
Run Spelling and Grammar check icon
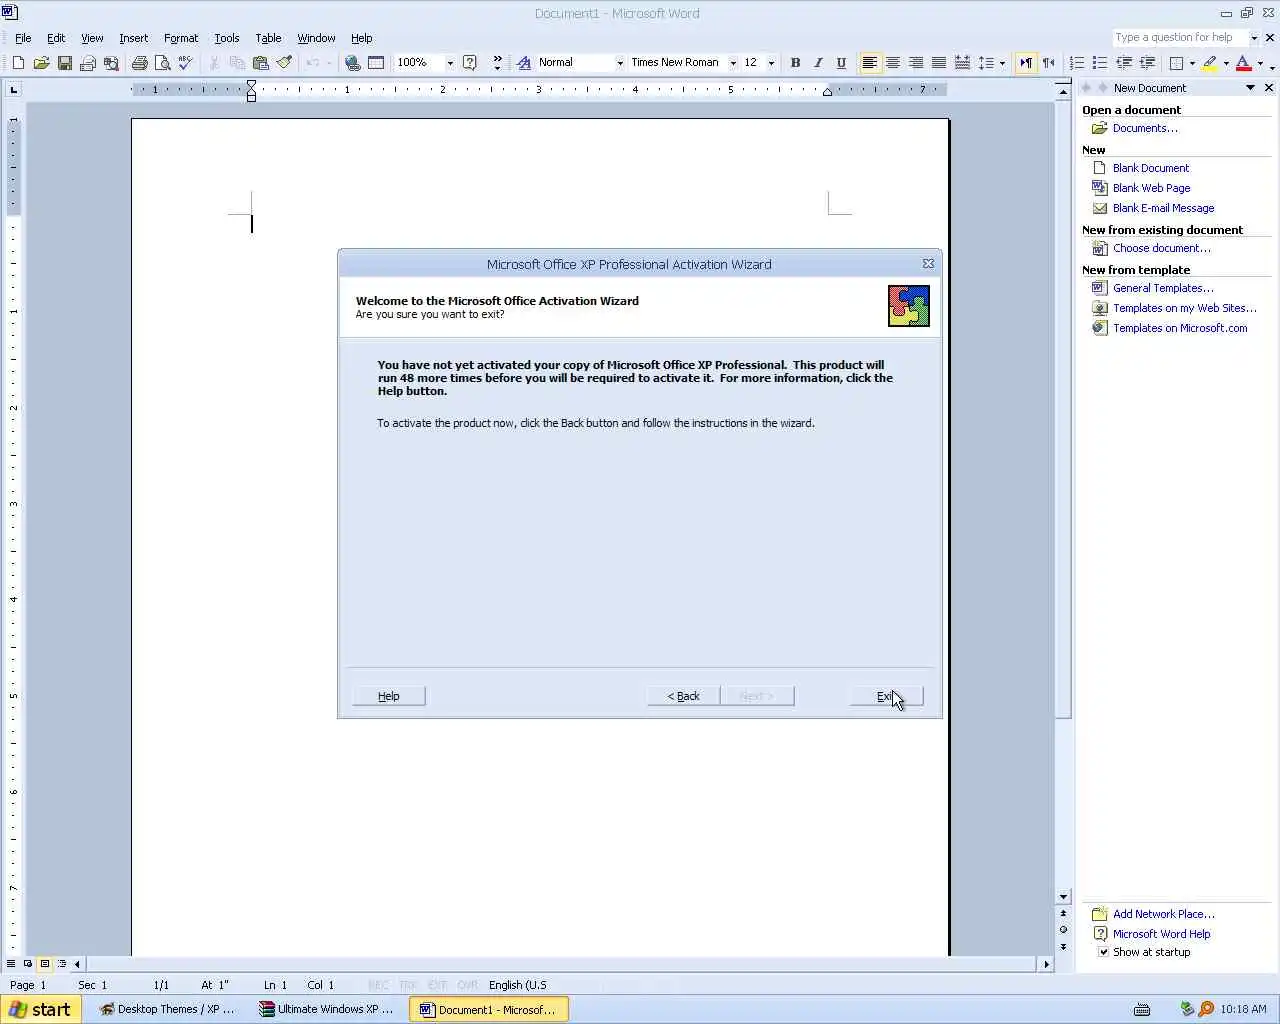coord(185,63)
